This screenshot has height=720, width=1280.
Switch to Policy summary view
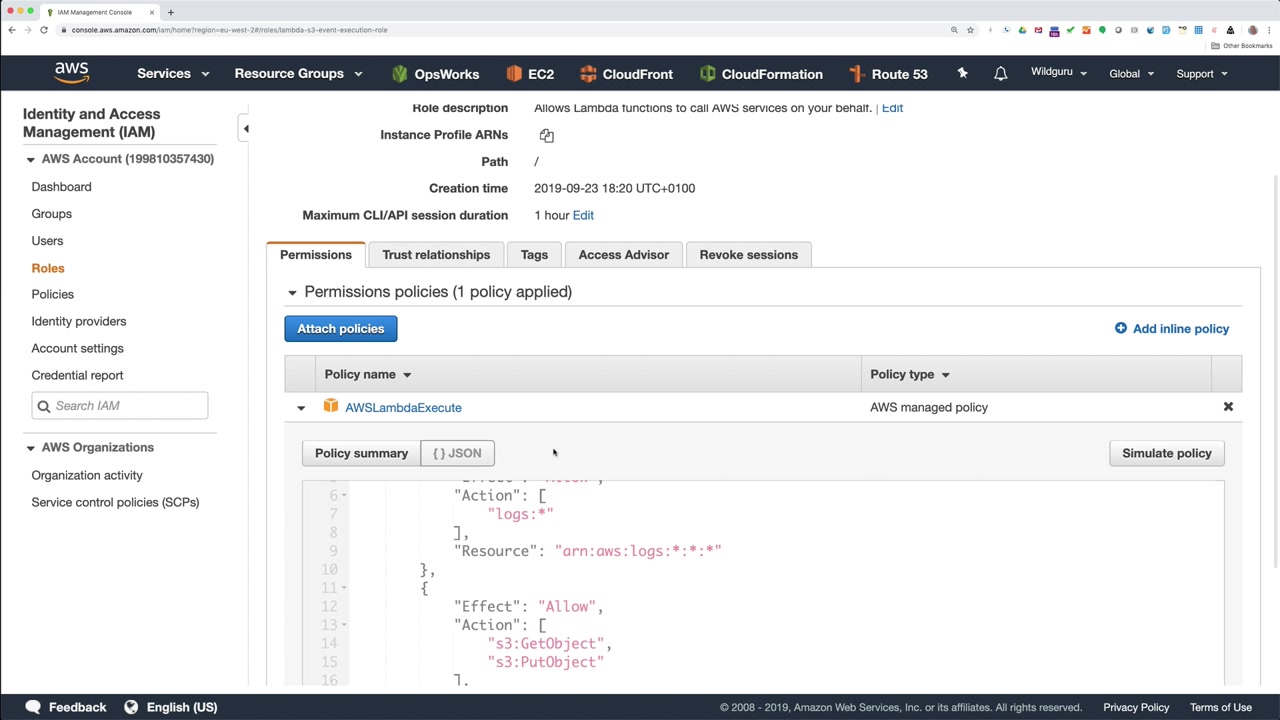click(361, 453)
